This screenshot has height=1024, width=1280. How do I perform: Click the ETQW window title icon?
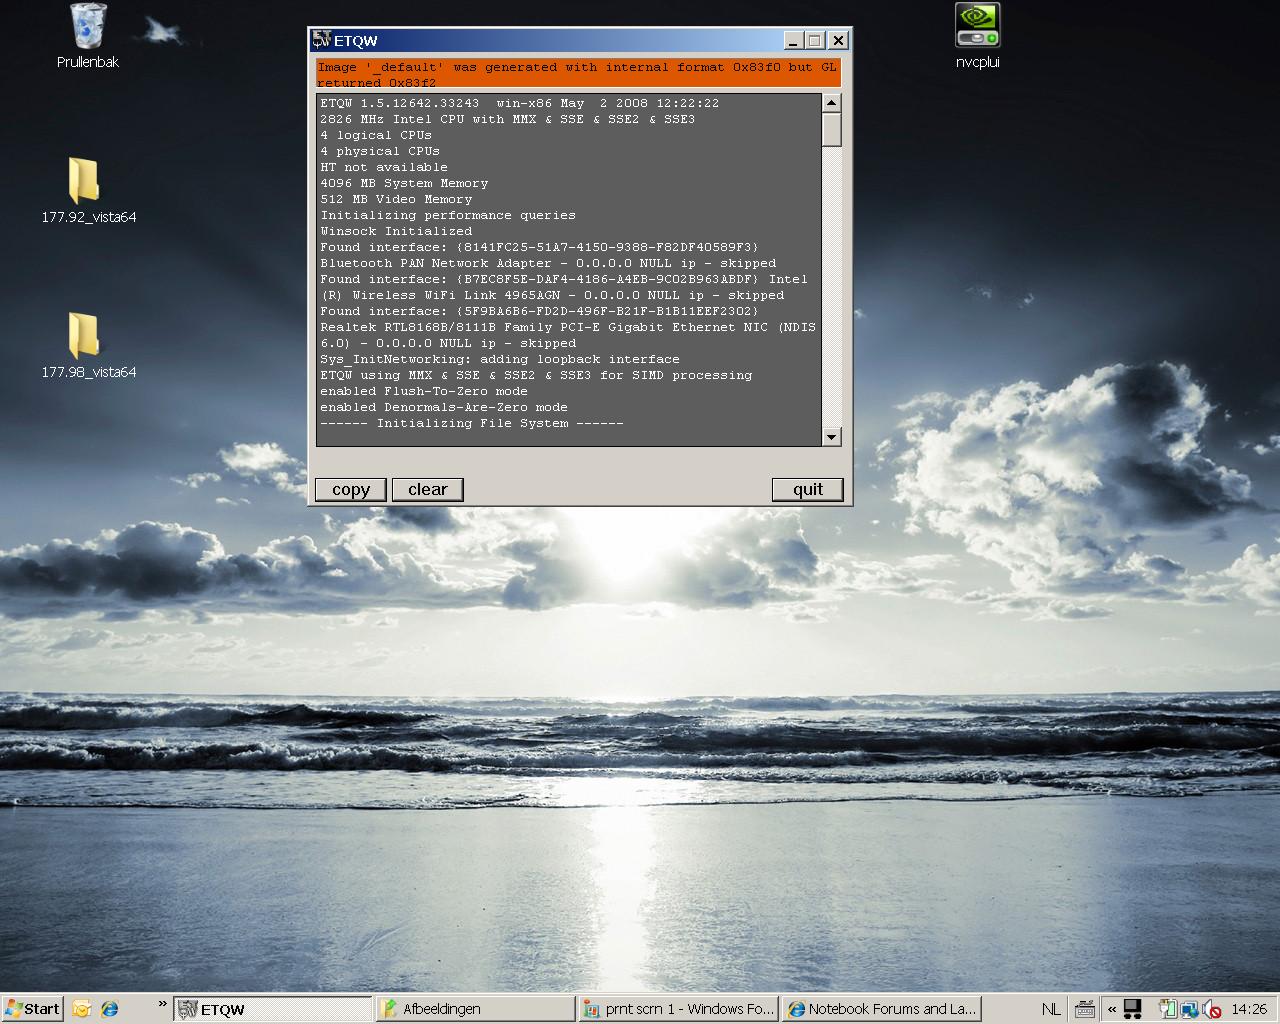point(321,40)
